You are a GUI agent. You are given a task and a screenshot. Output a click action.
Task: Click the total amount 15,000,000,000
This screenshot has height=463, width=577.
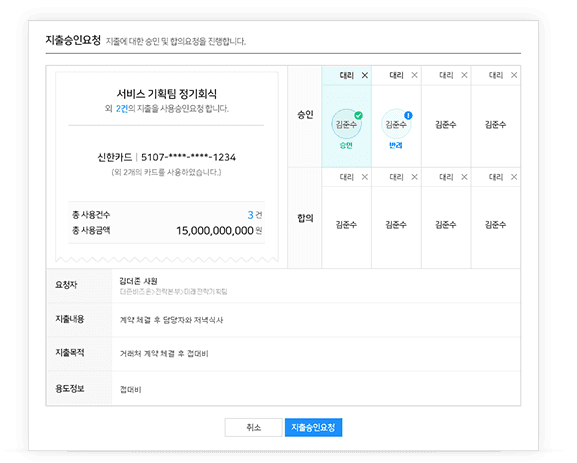[x=215, y=231]
